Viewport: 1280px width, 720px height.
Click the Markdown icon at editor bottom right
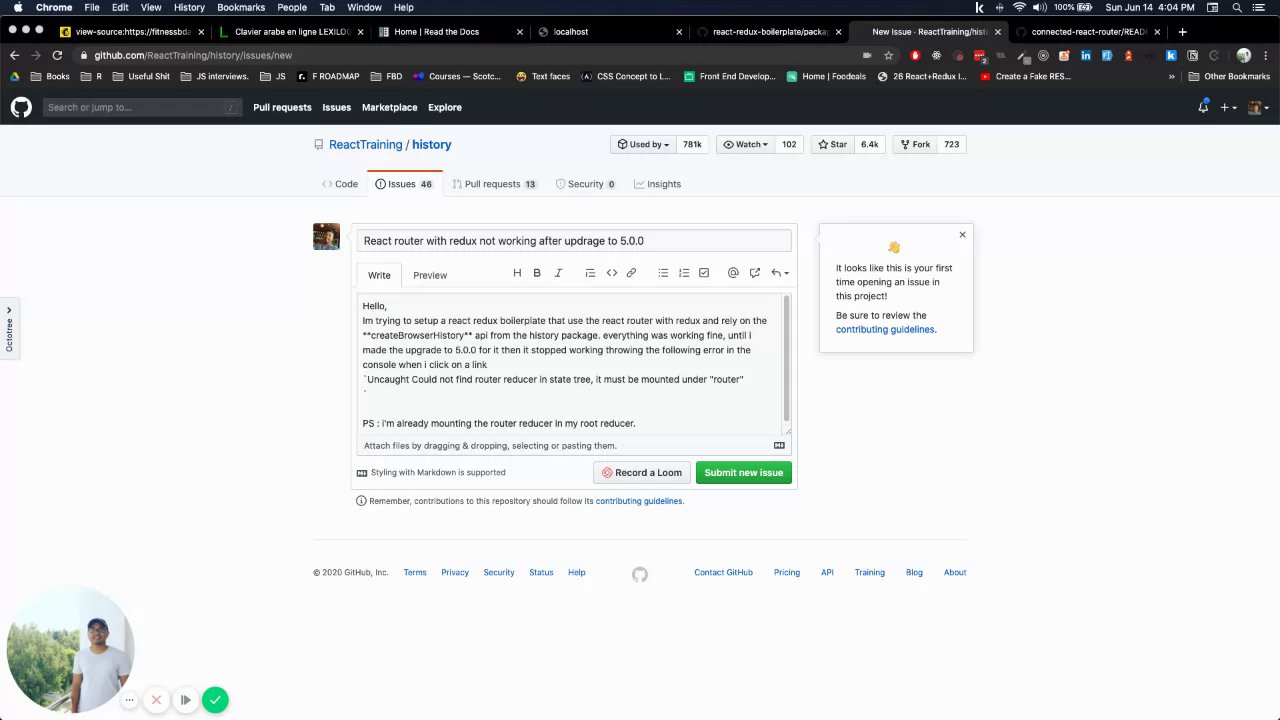[779, 446]
